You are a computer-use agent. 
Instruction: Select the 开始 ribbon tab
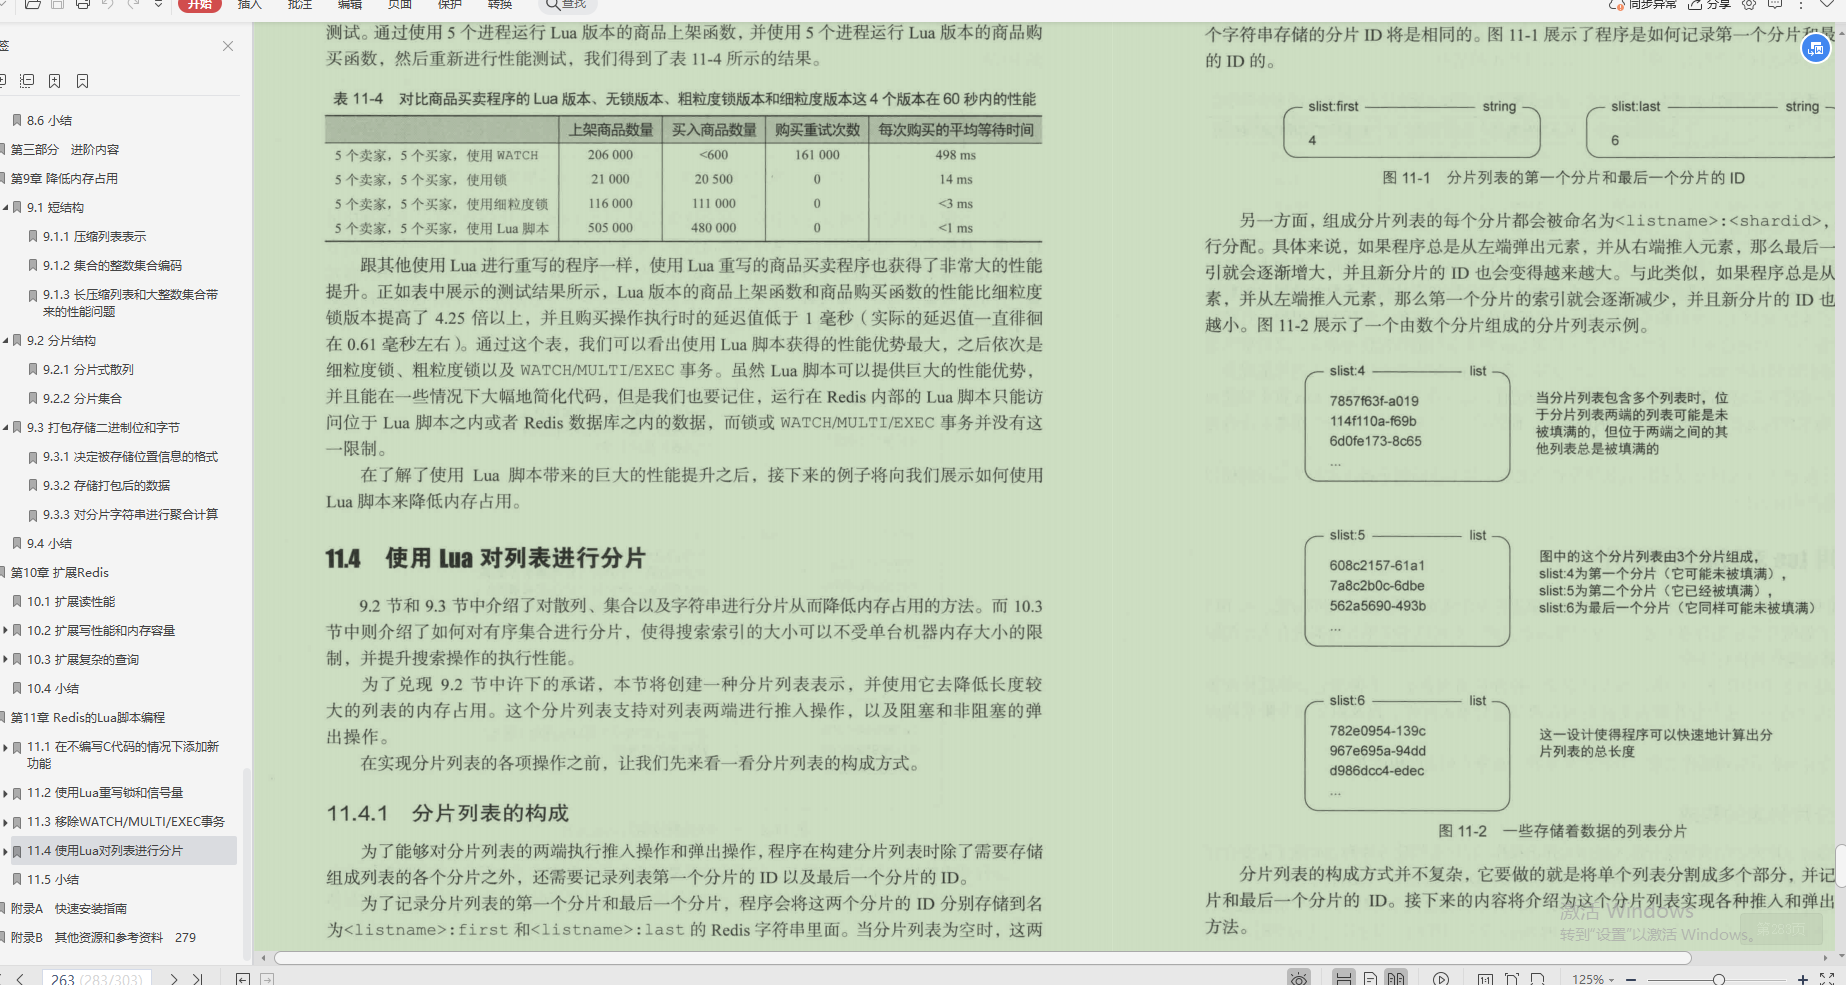200,4
